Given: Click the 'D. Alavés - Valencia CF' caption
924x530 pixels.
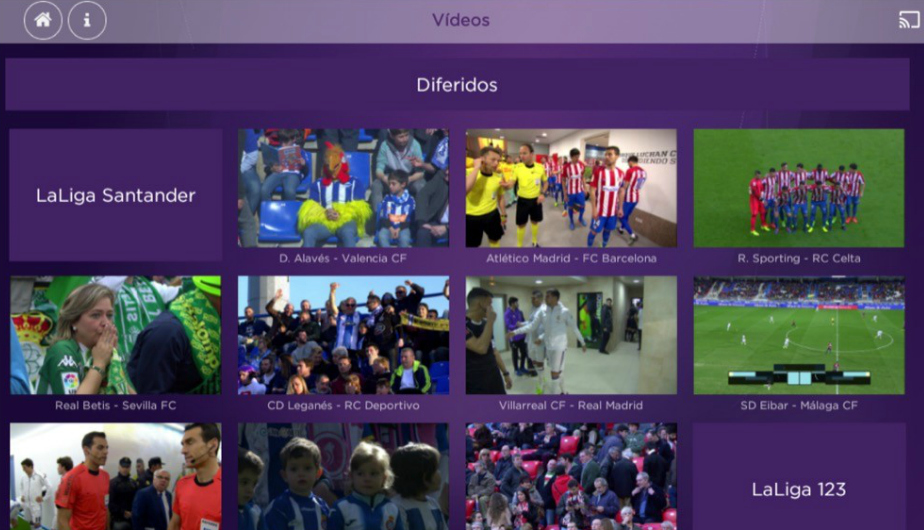Looking at the screenshot, I should pos(343,258).
